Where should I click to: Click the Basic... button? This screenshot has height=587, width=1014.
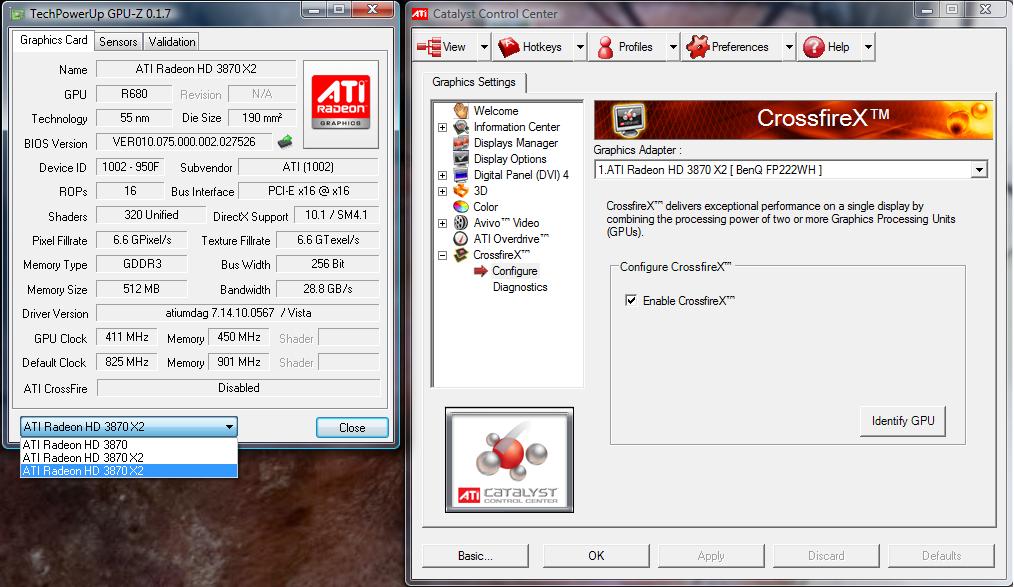coord(475,556)
